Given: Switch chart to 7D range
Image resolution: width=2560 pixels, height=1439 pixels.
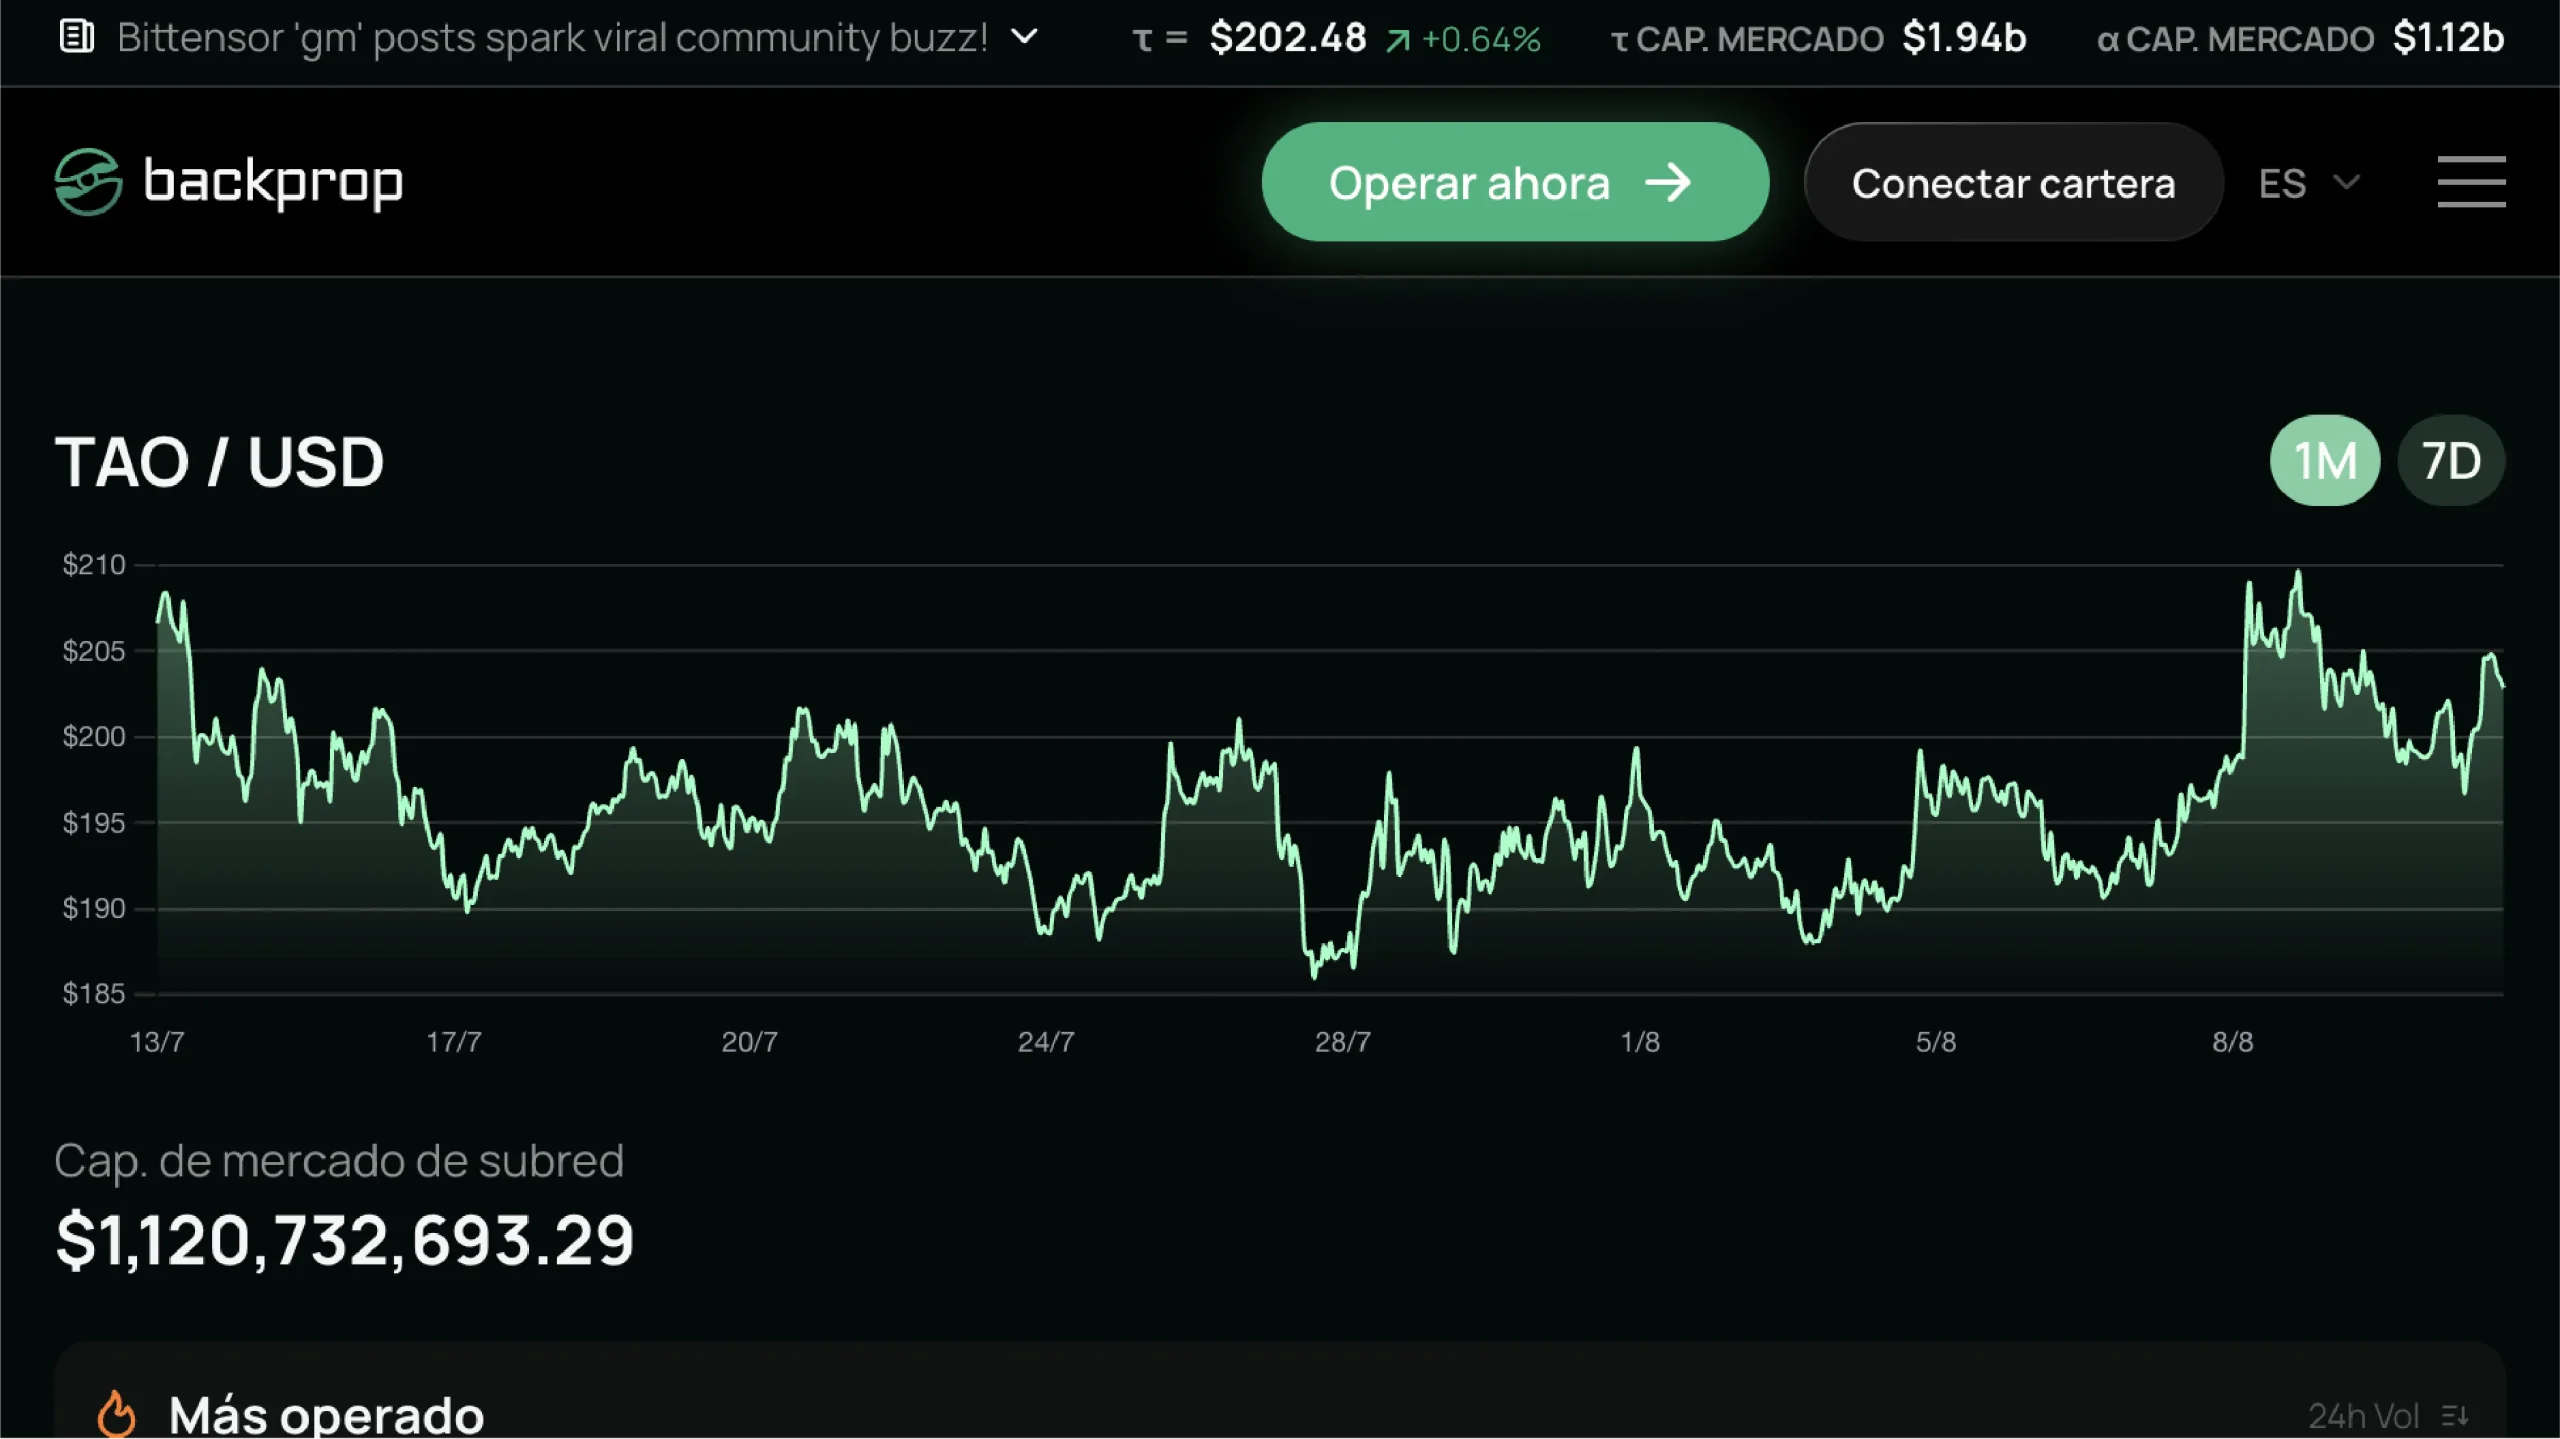Looking at the screenshot, I should (x=2451, y=461).
